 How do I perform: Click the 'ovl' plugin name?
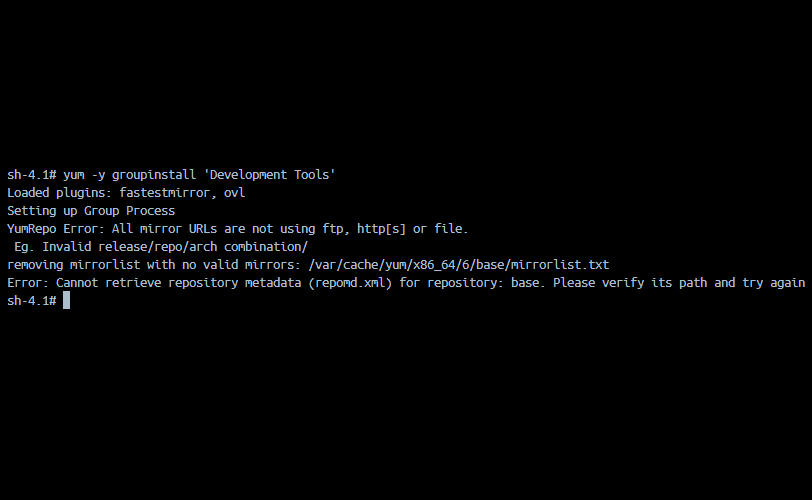click(x=235, y=193)
